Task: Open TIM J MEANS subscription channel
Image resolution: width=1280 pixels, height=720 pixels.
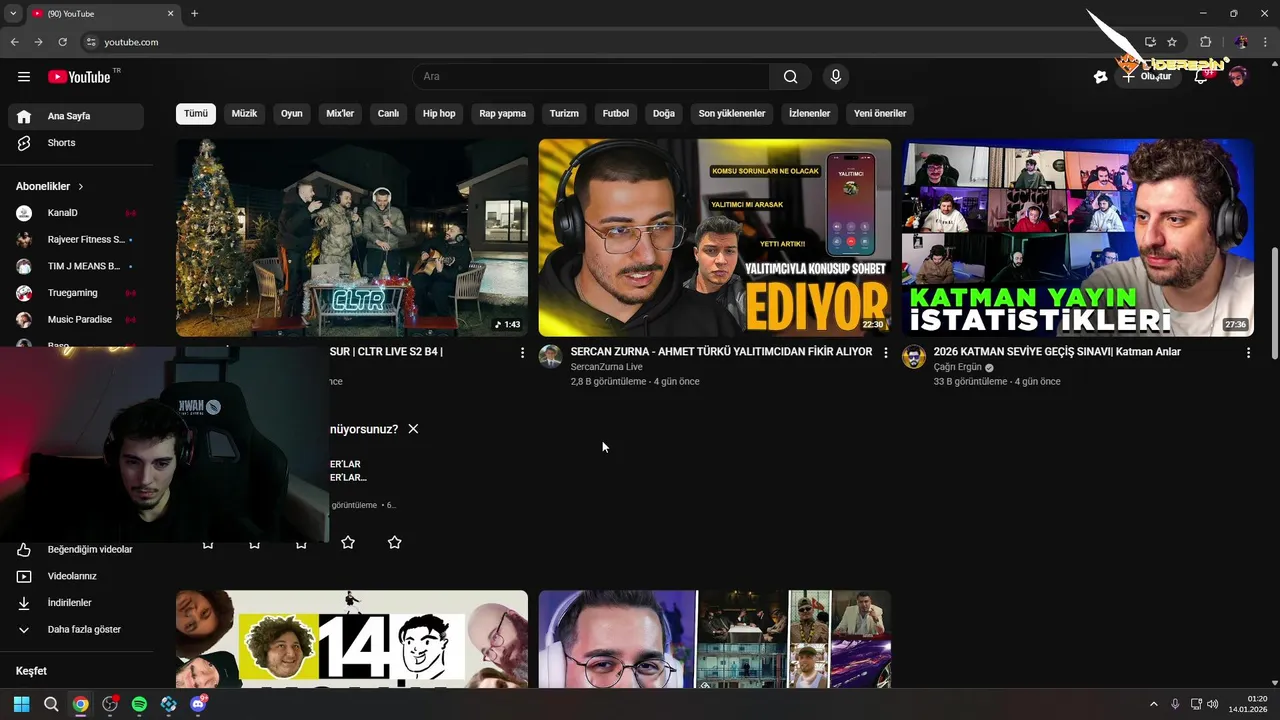Action: (x=76, y=266)
